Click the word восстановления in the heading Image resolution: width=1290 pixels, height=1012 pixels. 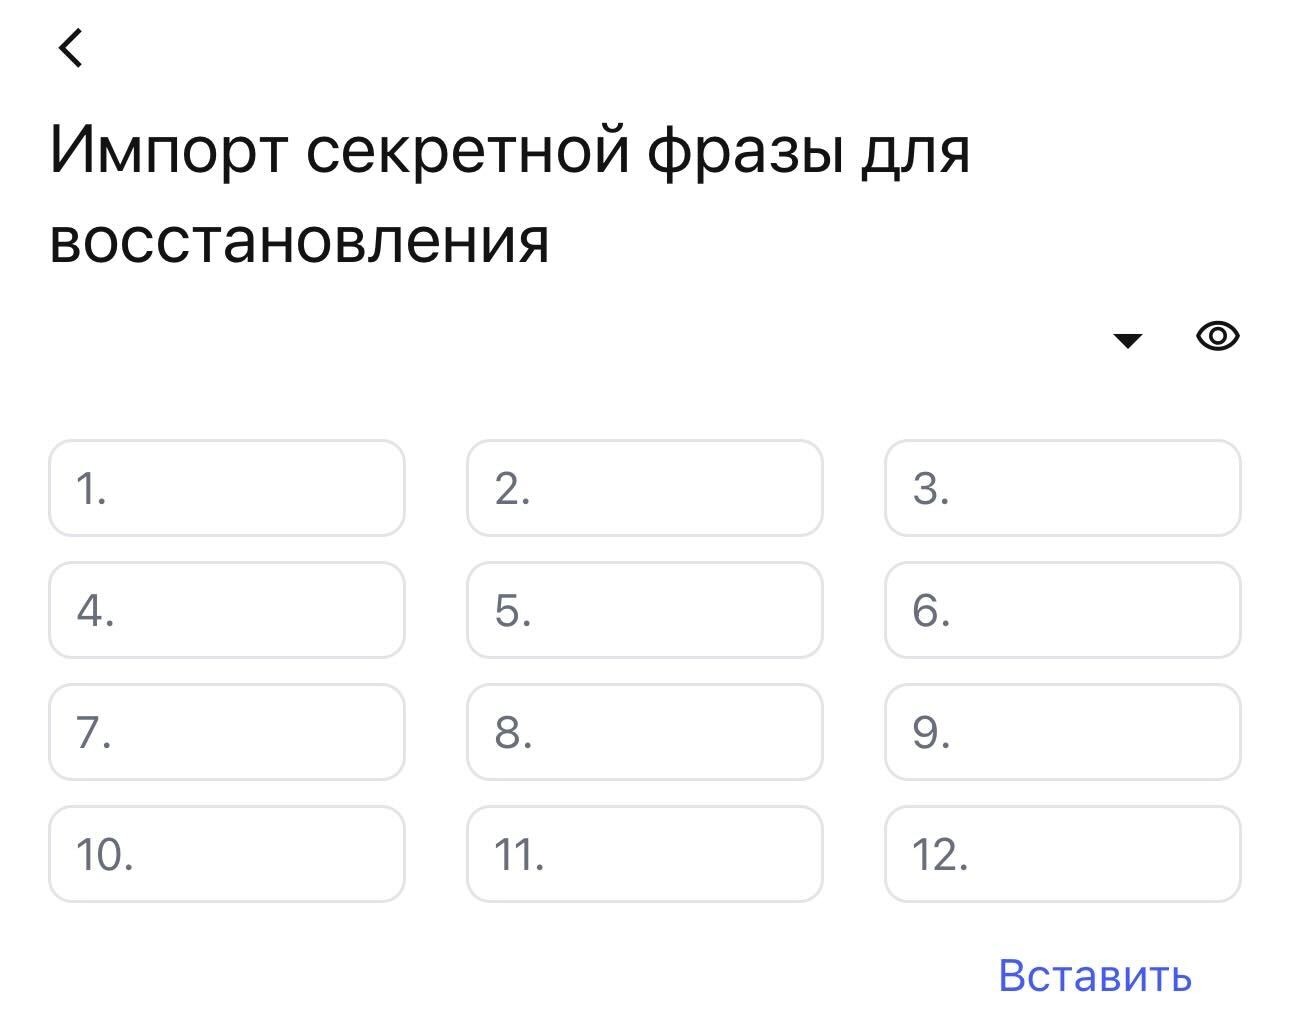pos(299,240)
